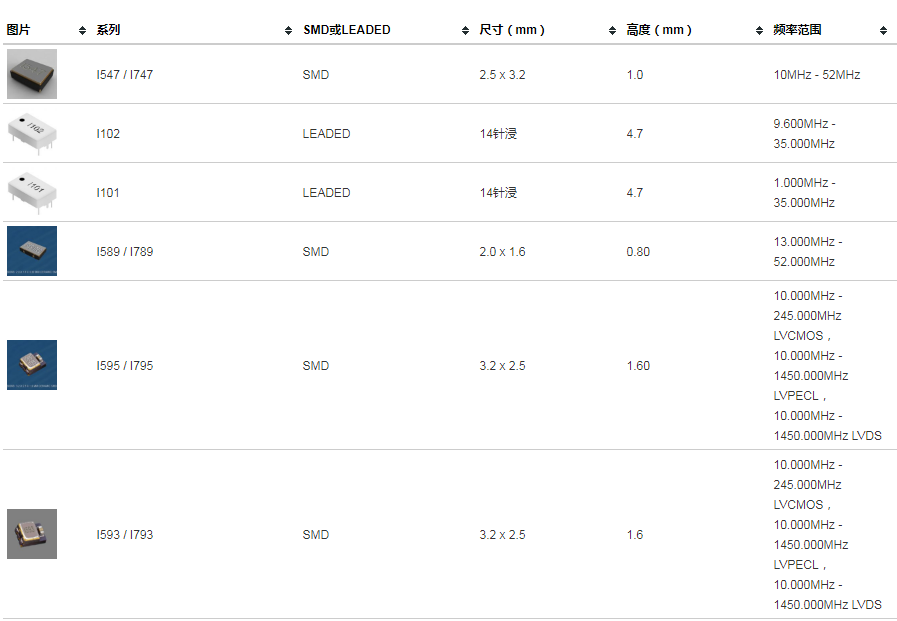The height and width of the screenshot is (621, 897).
Task: Open the I101 series link
Action: (x=108, y=193)
